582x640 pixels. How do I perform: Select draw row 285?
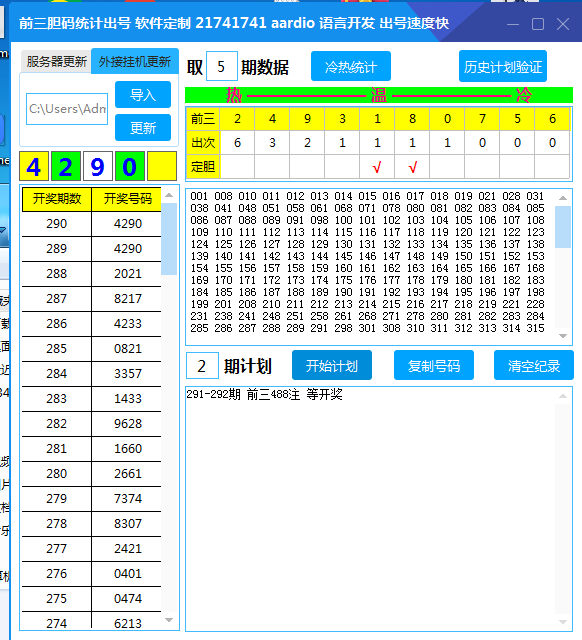point(91,349)
